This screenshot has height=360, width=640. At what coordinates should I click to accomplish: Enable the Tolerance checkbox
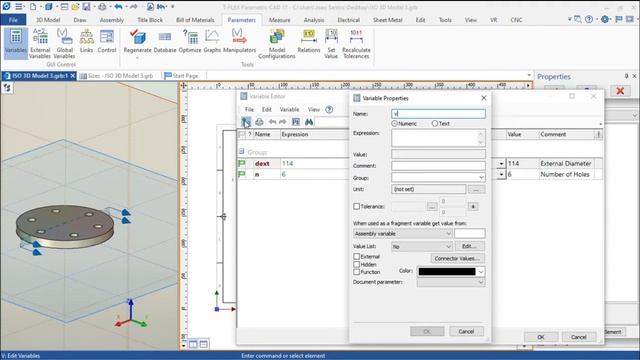coord(356,207)
